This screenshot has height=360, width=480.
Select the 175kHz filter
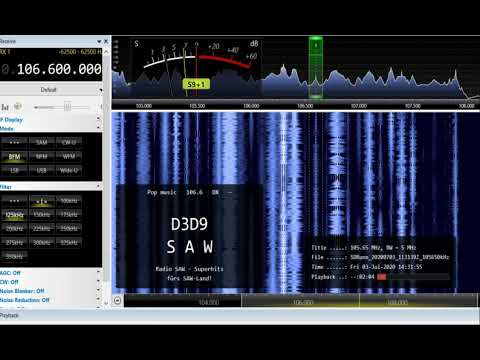69,215
